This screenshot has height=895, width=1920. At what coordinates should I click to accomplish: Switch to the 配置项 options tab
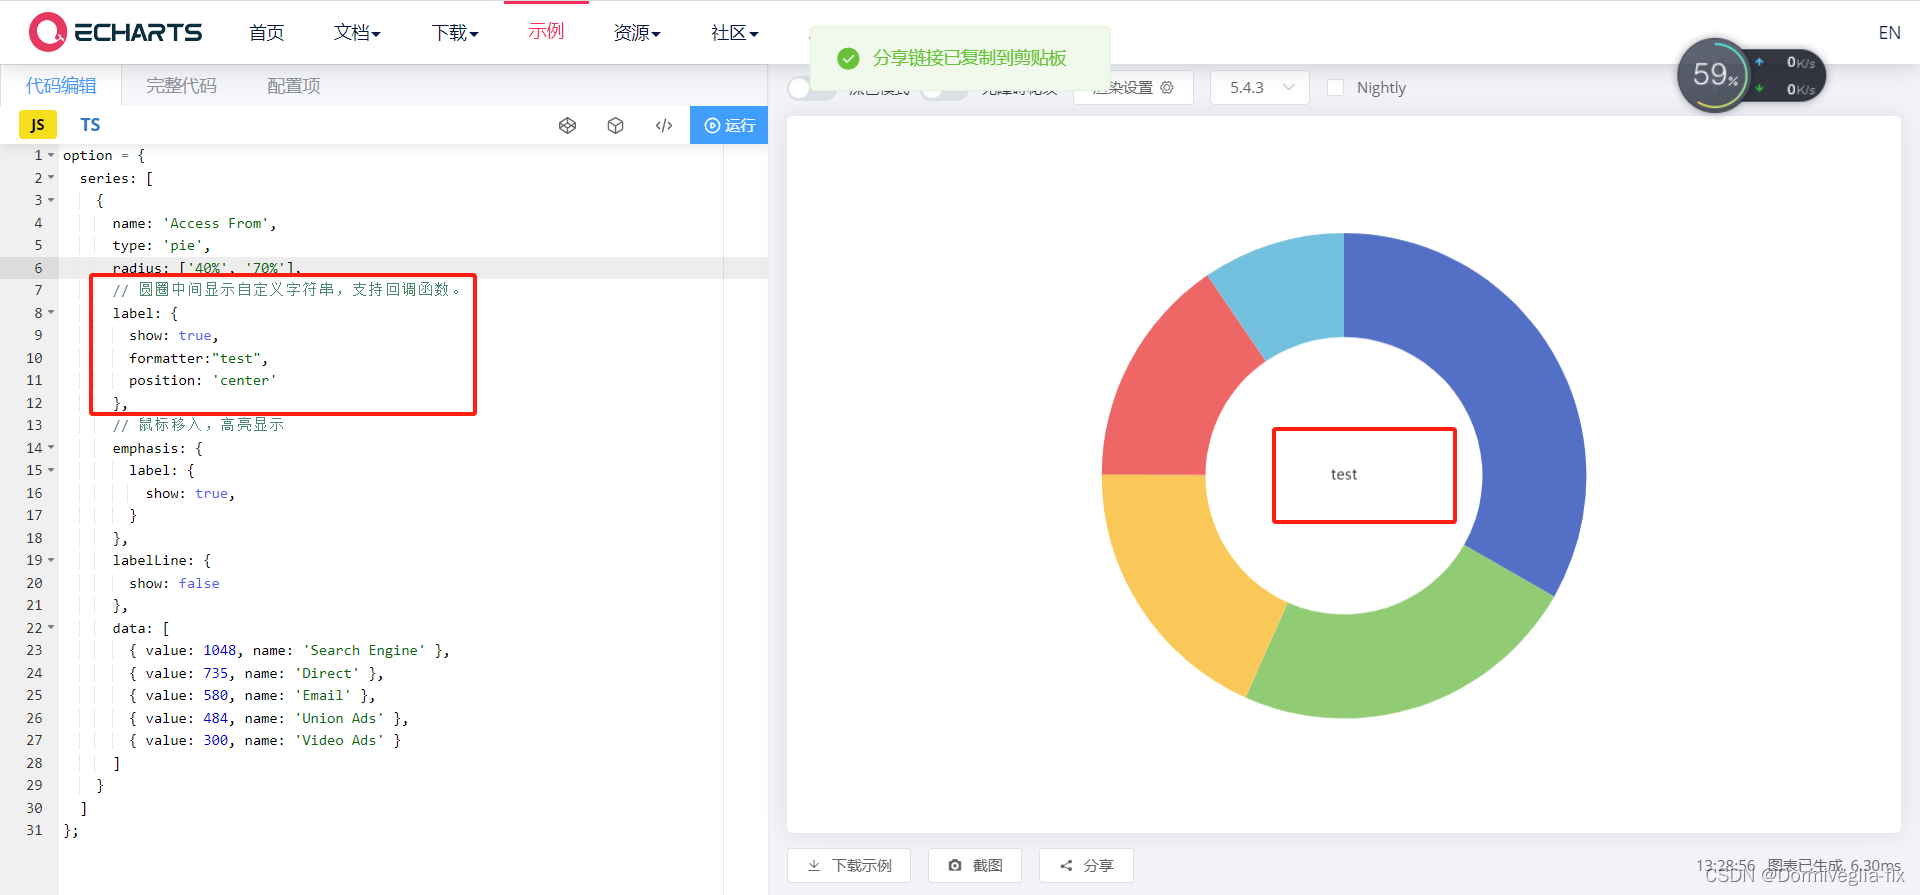(294, 86)
